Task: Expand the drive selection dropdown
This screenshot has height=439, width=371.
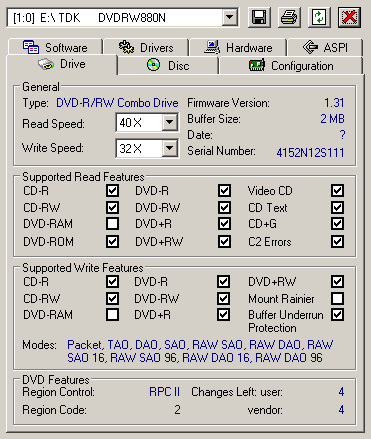Action: tap(230, 17)
